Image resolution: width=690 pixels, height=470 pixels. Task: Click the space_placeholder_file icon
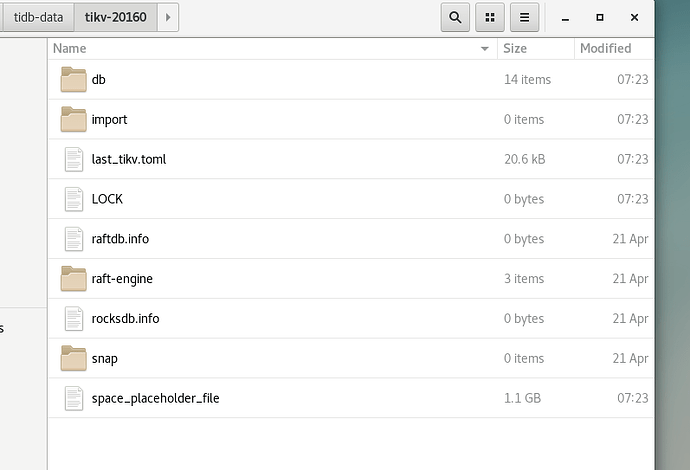(x=73, y=398)
